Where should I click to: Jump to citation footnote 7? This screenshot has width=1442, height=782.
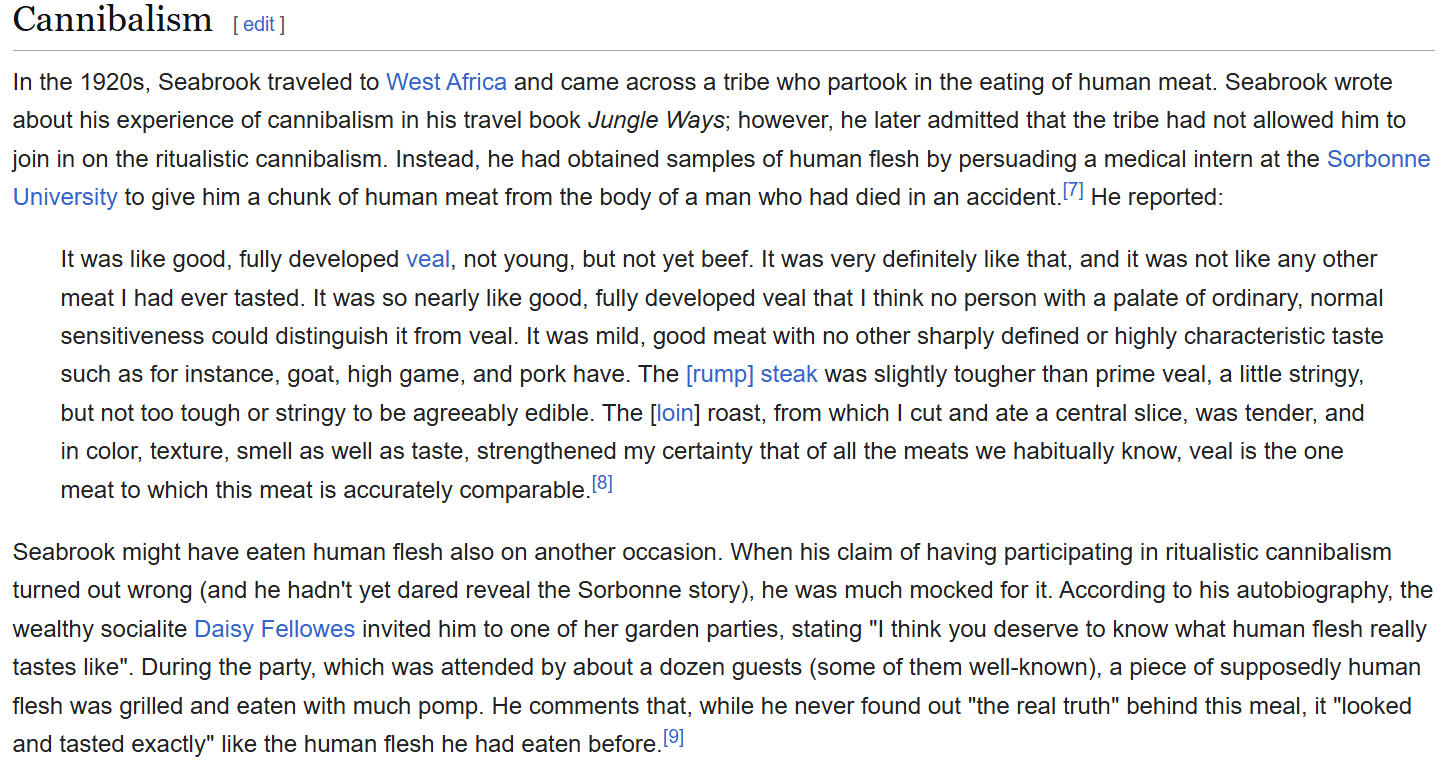pos(1073,190)
